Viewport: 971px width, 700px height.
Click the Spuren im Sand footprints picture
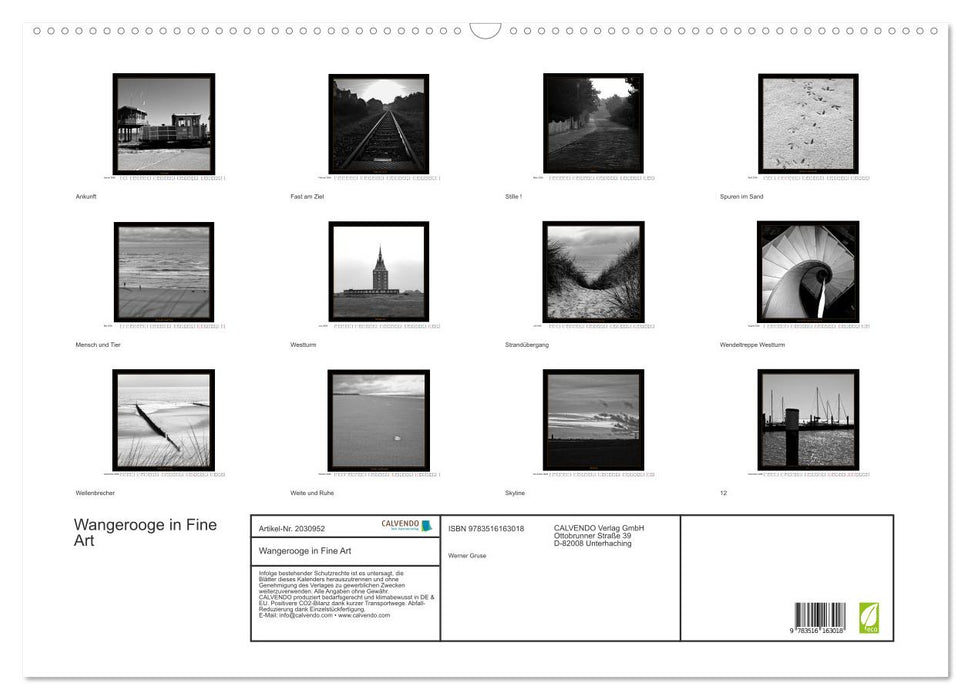pos(808,124)
